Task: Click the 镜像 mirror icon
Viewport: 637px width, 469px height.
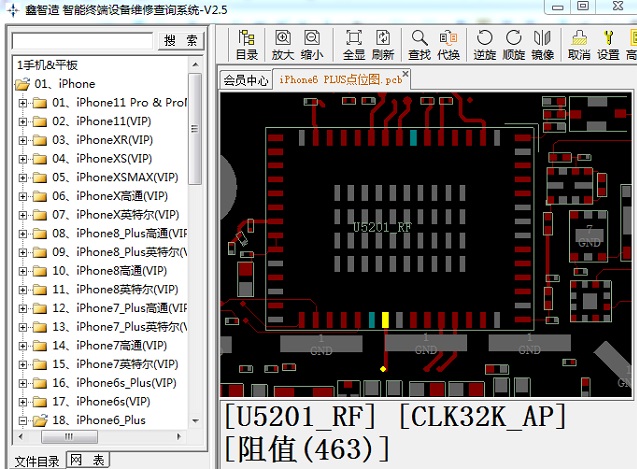Action: pyautogui.click(x=543, y=45)
